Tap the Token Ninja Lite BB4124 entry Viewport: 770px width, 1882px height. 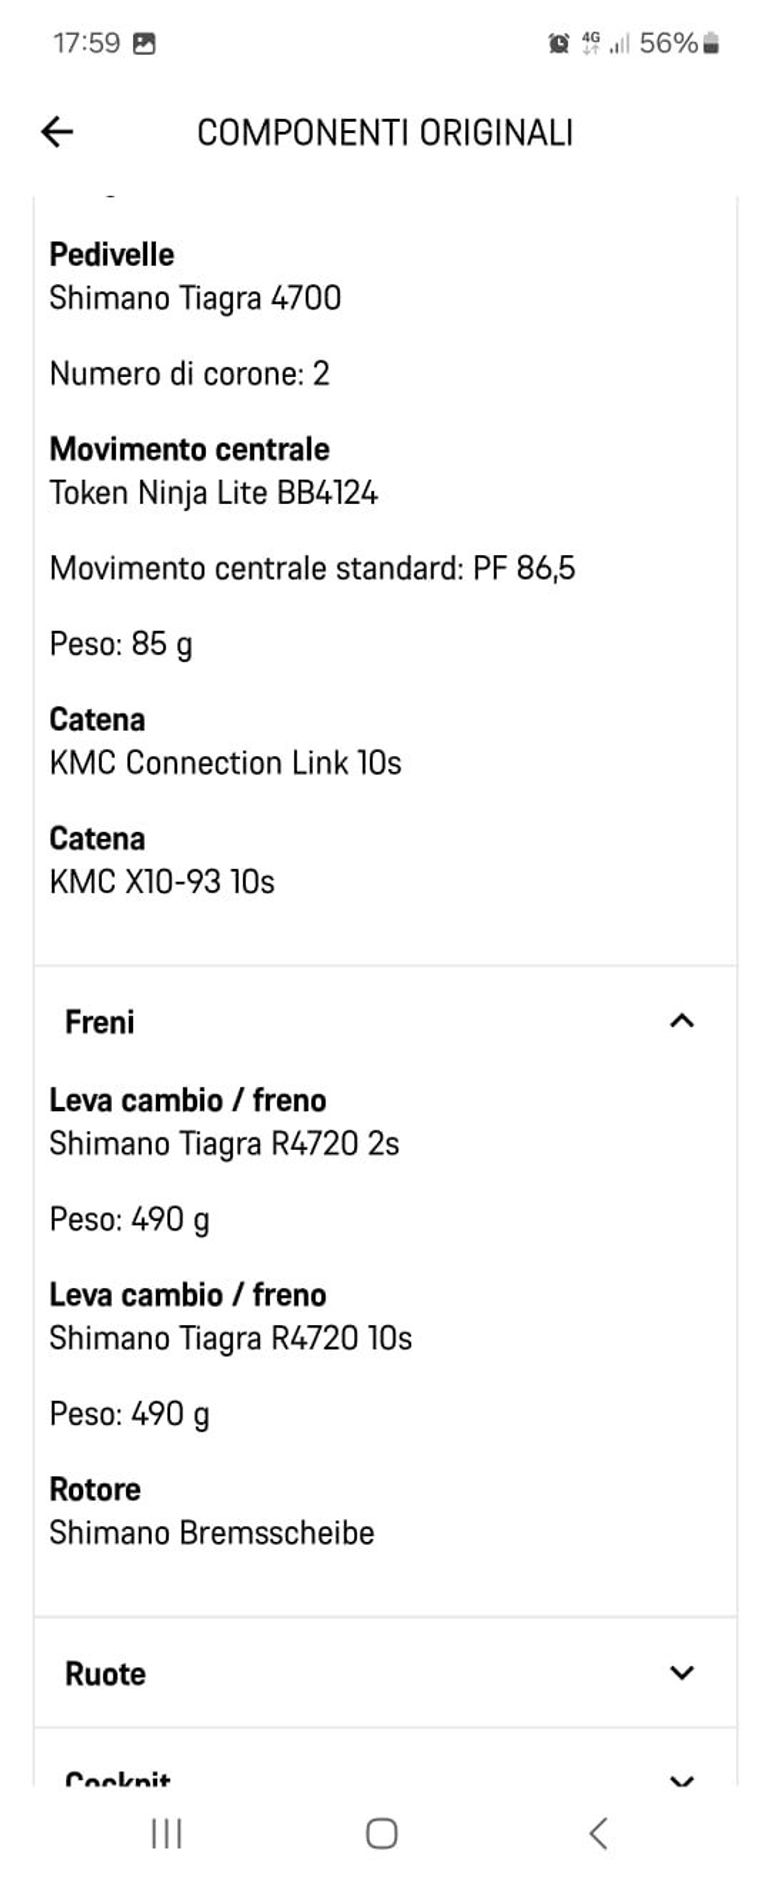pos(213,493)
